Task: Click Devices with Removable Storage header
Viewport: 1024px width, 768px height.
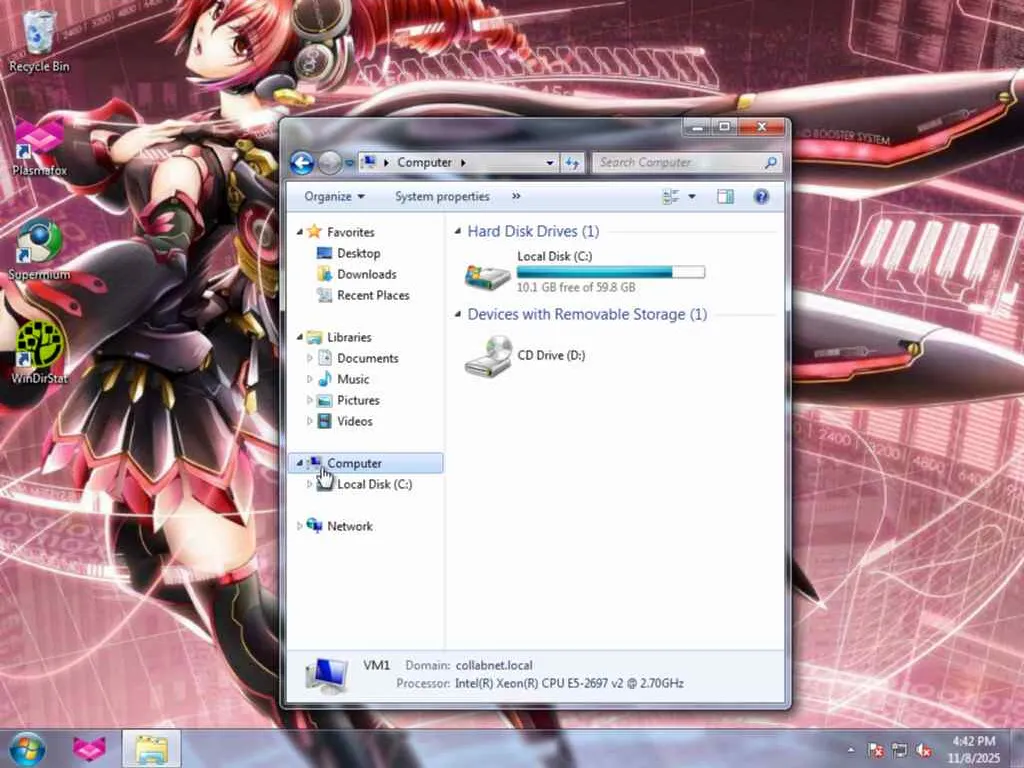Action: [x=587, y=314]
